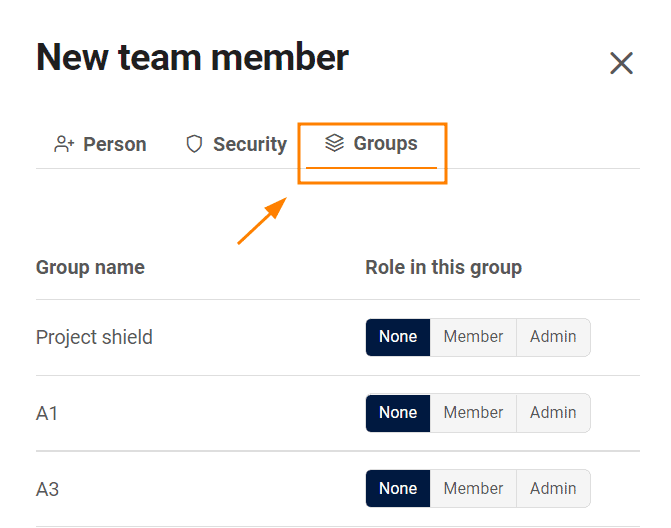Click the stacked layers icon beside Groups
The width and height of the screenshot is (671, 528).
tap(335, 144)
